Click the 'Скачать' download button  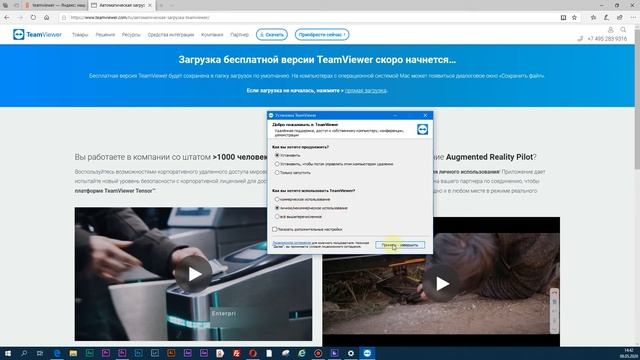[x=272, y=35]
